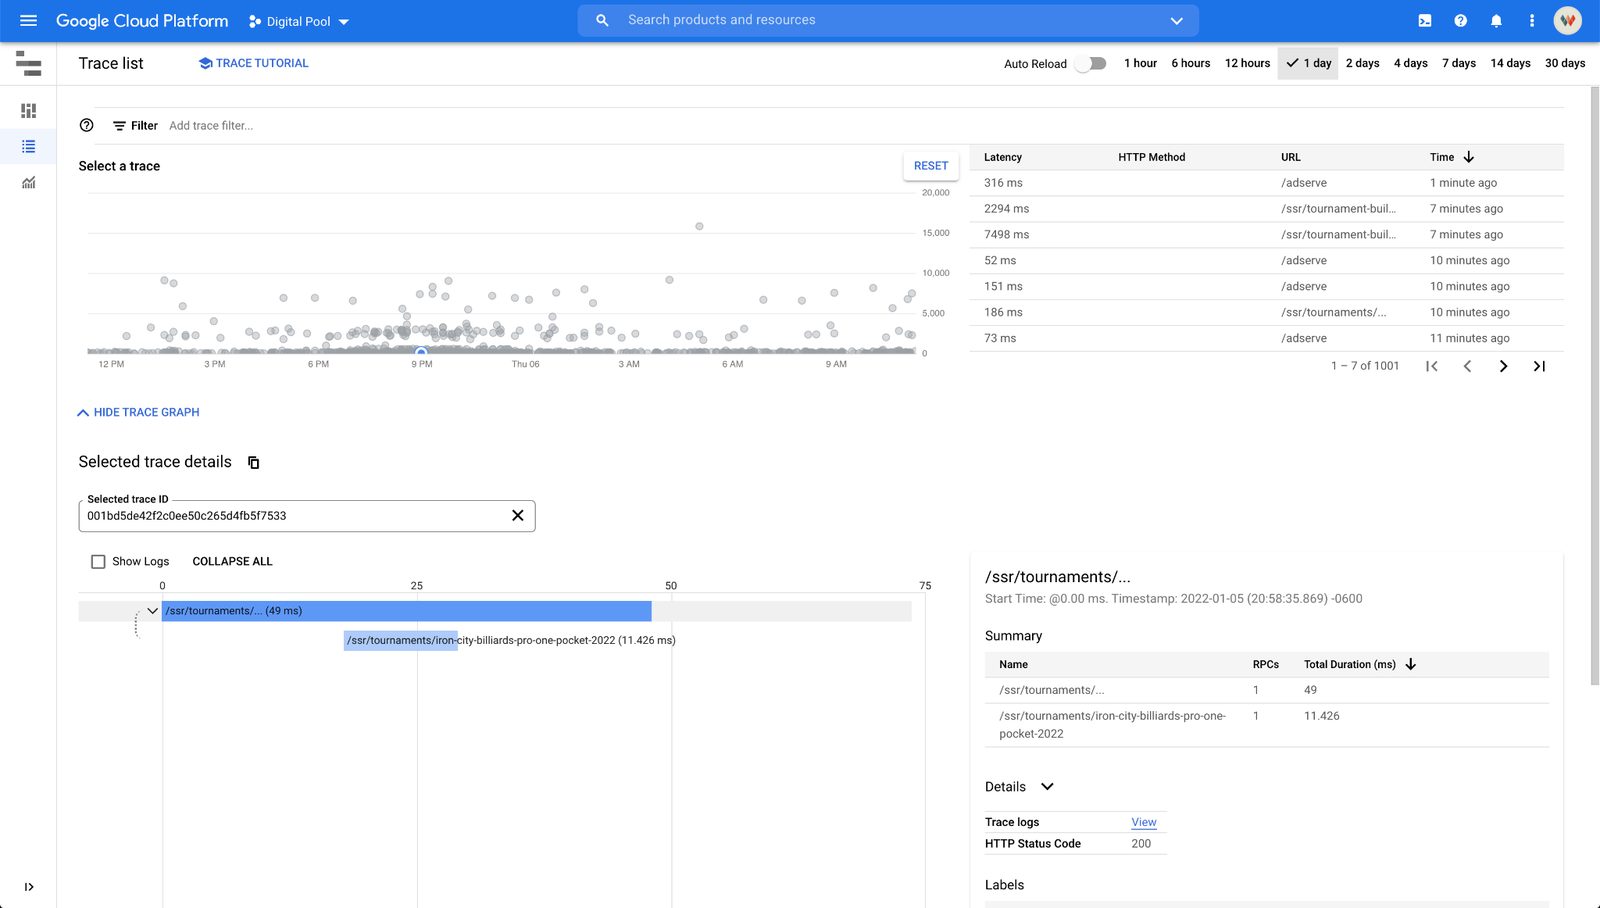Collapse the /ssr/tournaments/ root span chevron
Screen dimensions: 1600x908
point(152,611)
